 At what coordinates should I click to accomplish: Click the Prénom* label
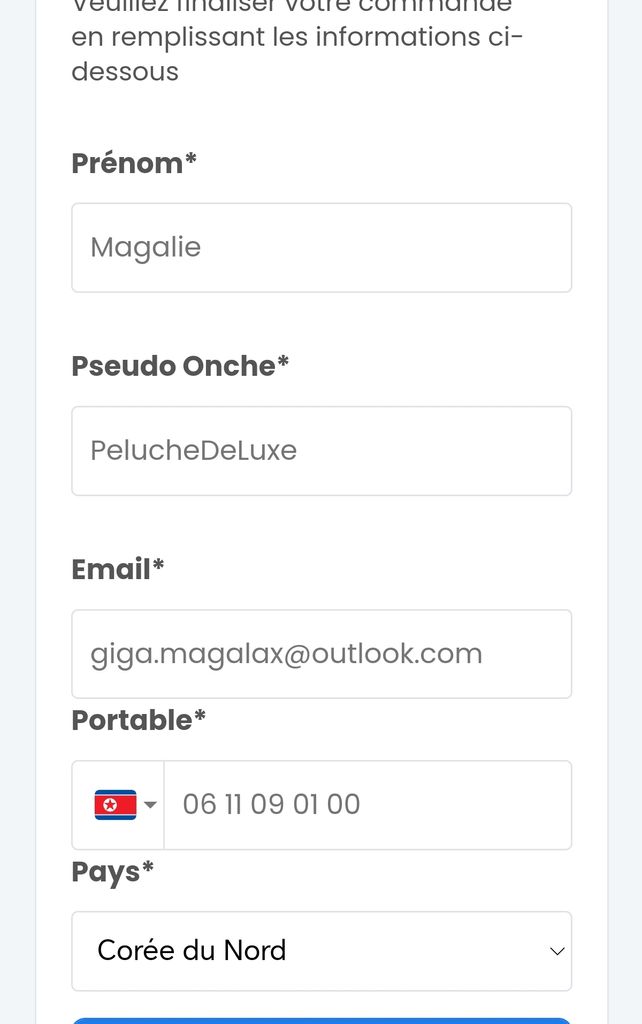134,163
